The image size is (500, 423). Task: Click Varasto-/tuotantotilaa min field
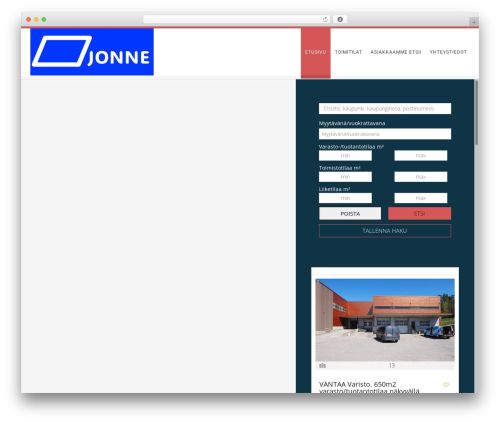(345, 156)
